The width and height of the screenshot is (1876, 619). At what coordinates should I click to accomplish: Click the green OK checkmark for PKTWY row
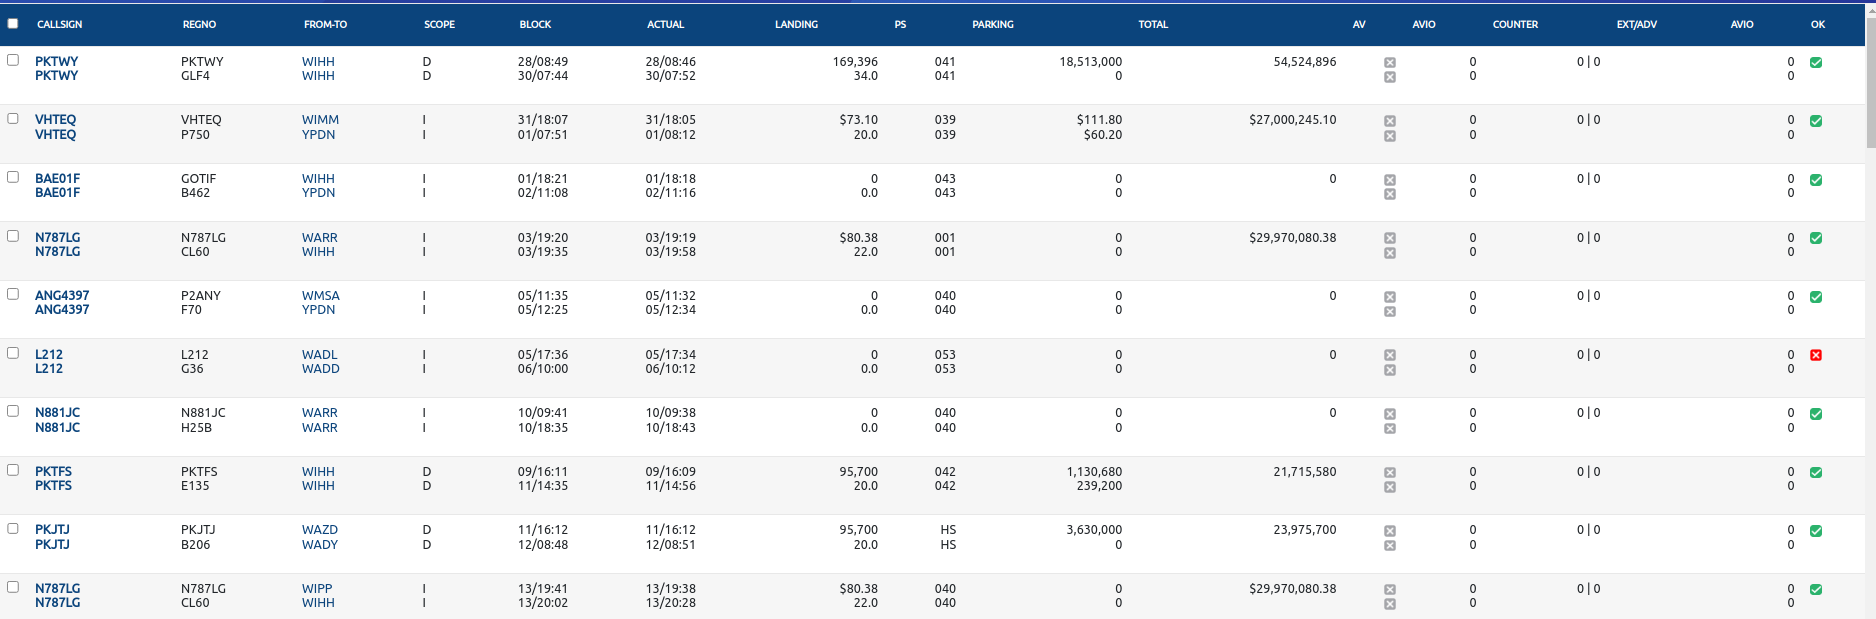1816,62
